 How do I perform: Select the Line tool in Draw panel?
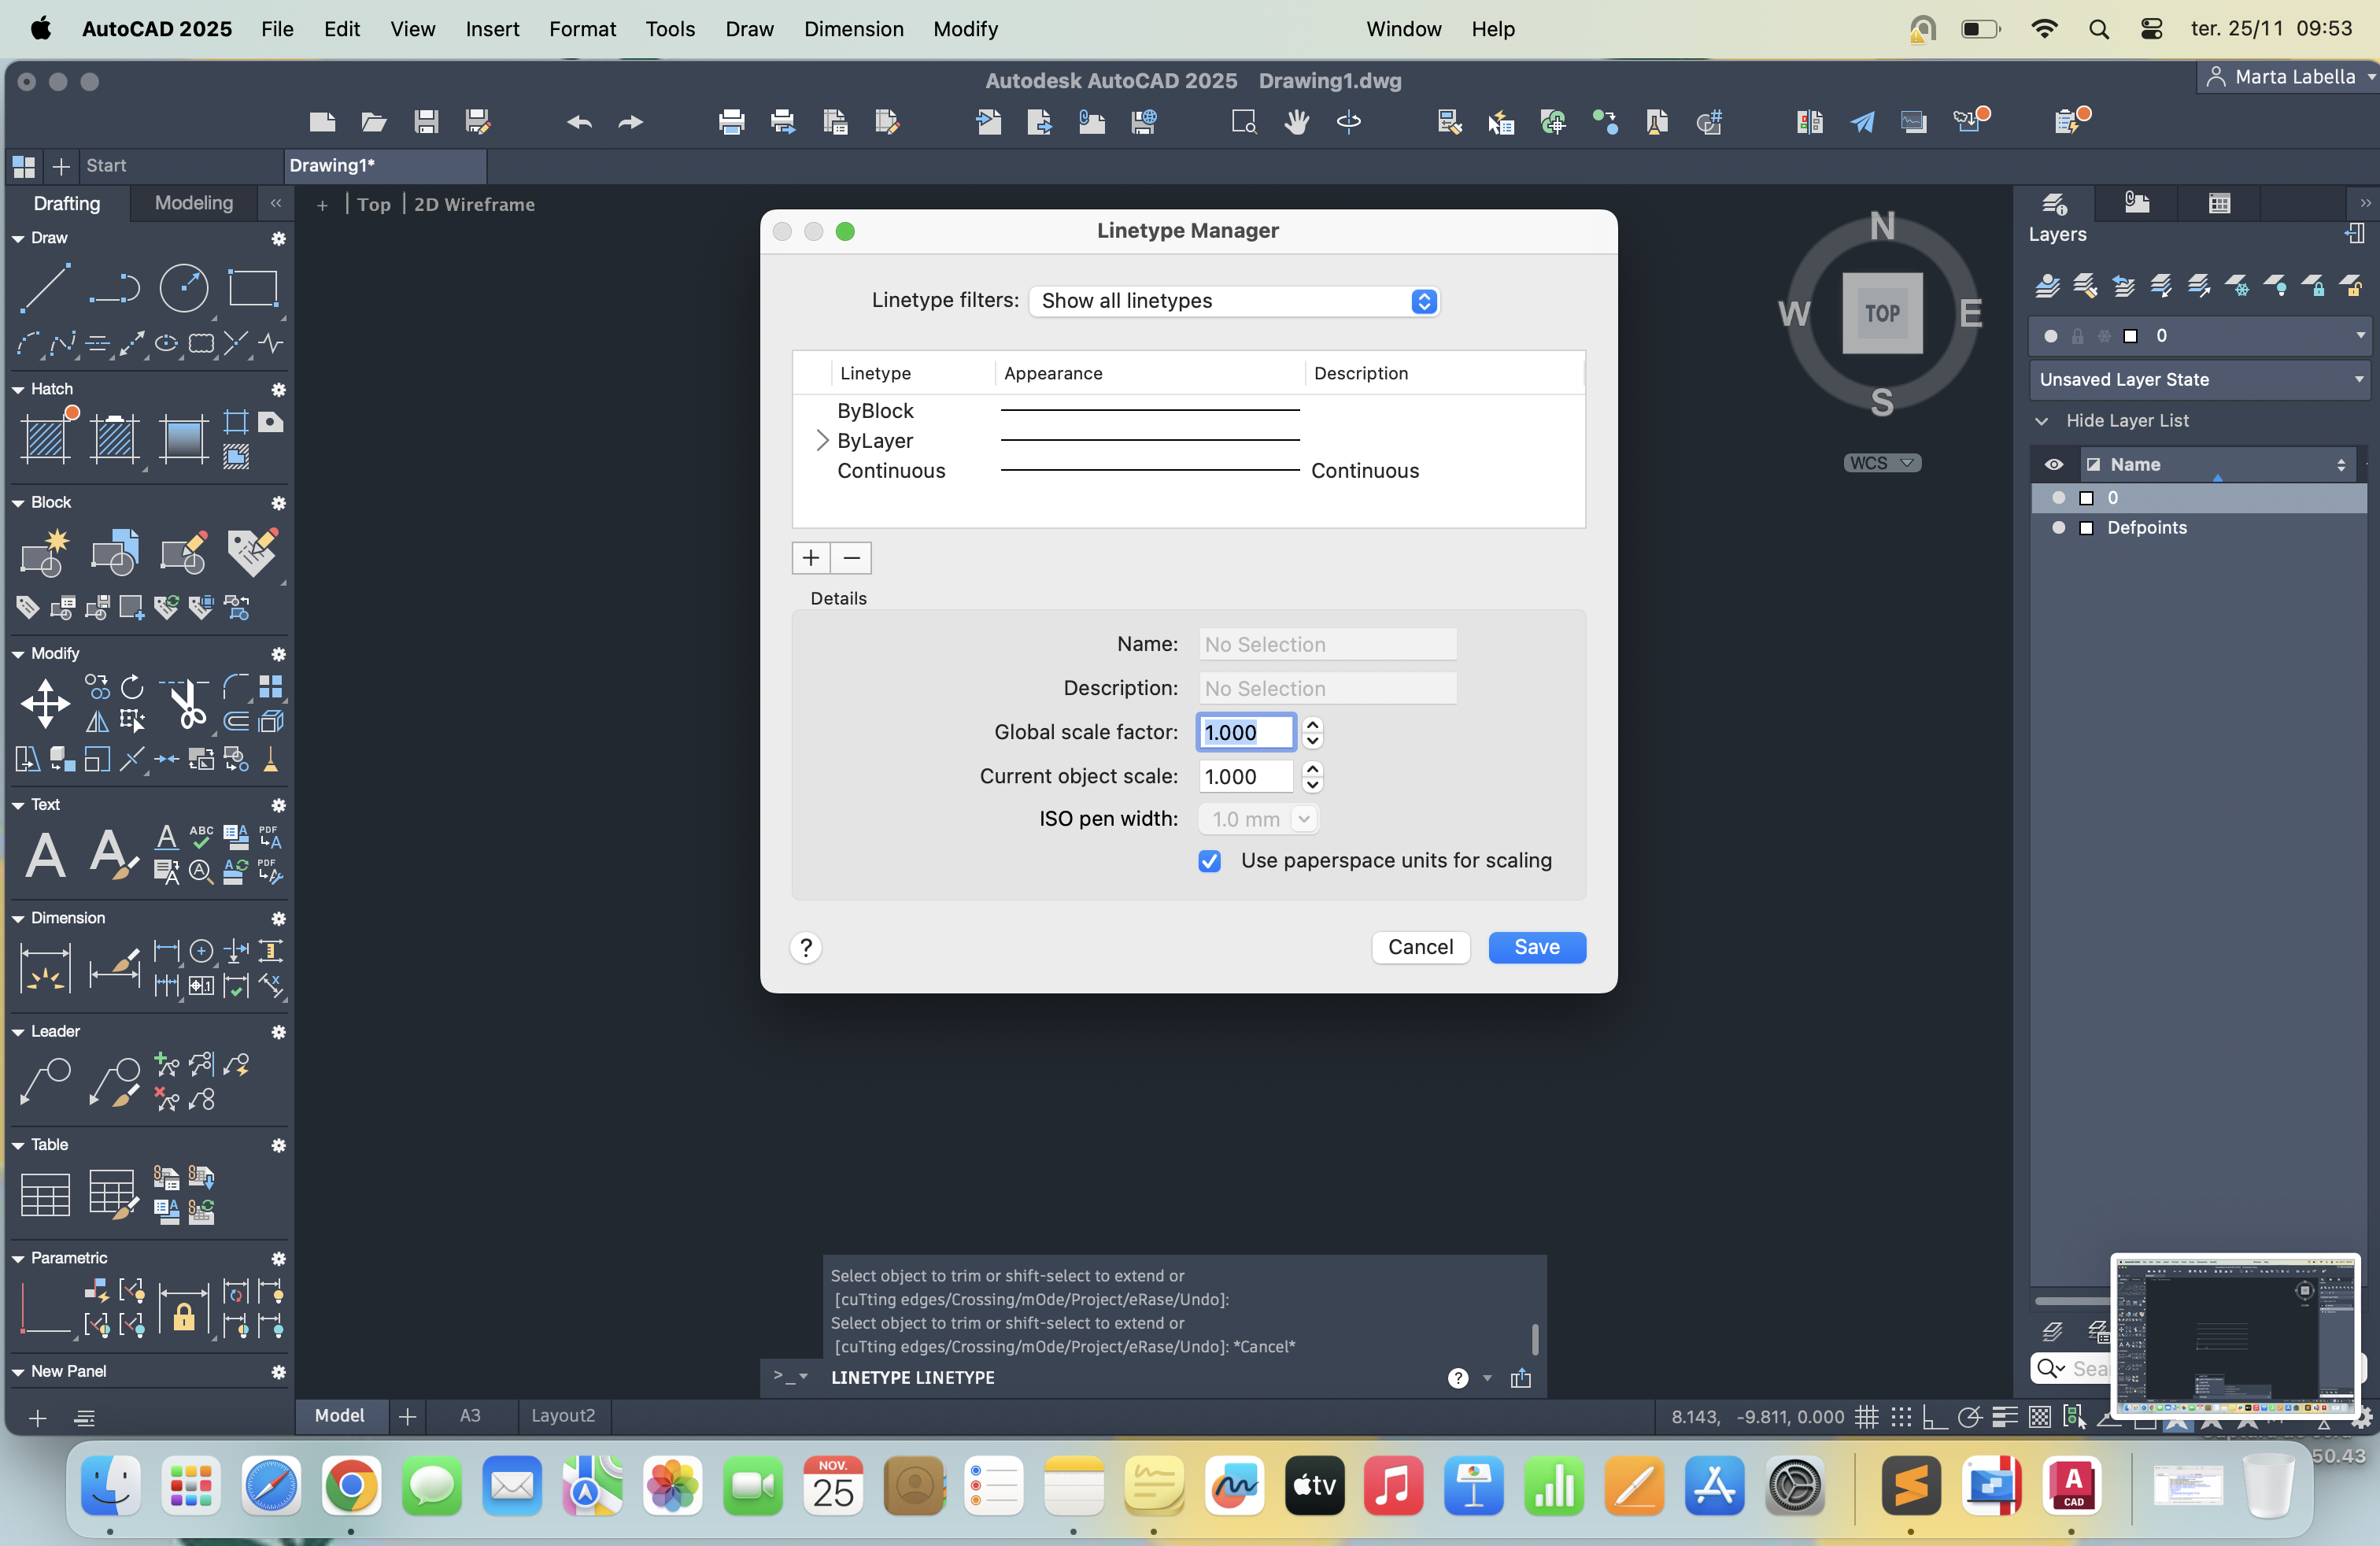[45, 288]
